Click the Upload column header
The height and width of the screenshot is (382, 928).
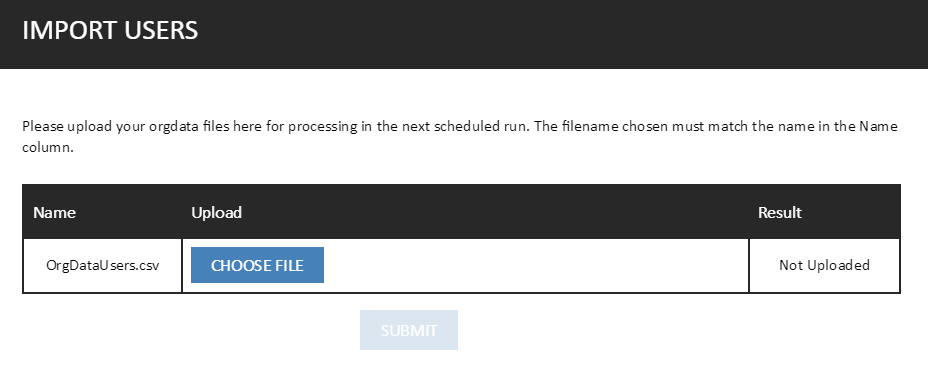[x=217, y=213]
